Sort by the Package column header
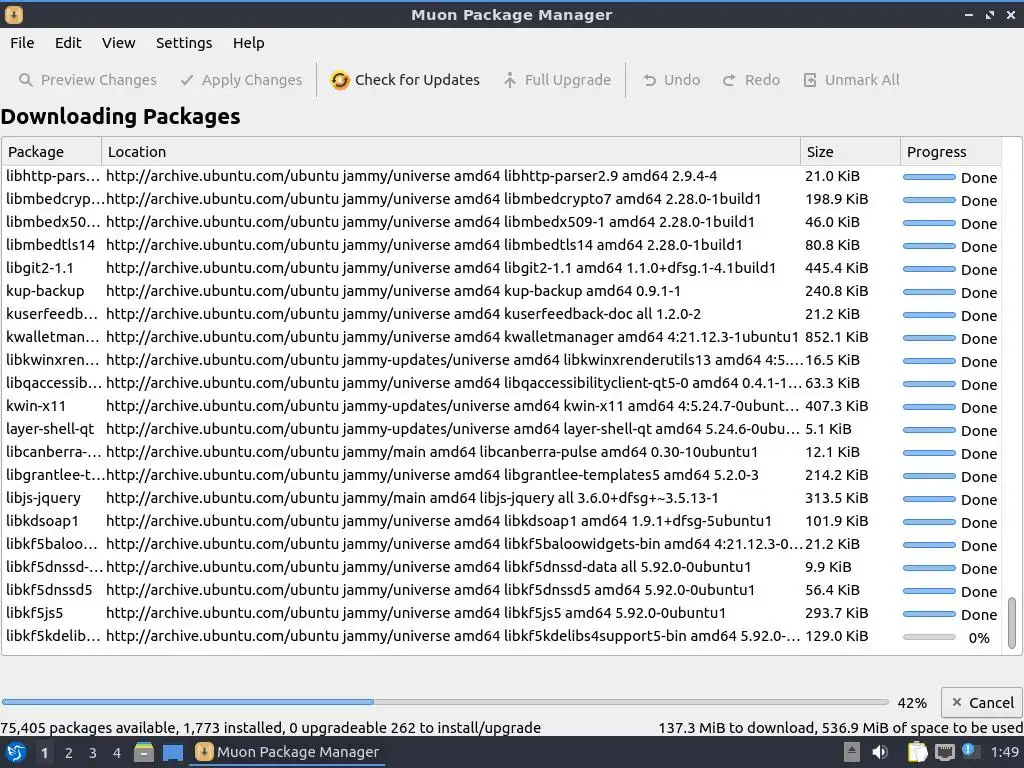Viewport: 1024px width, 768px height. (52, 152)
